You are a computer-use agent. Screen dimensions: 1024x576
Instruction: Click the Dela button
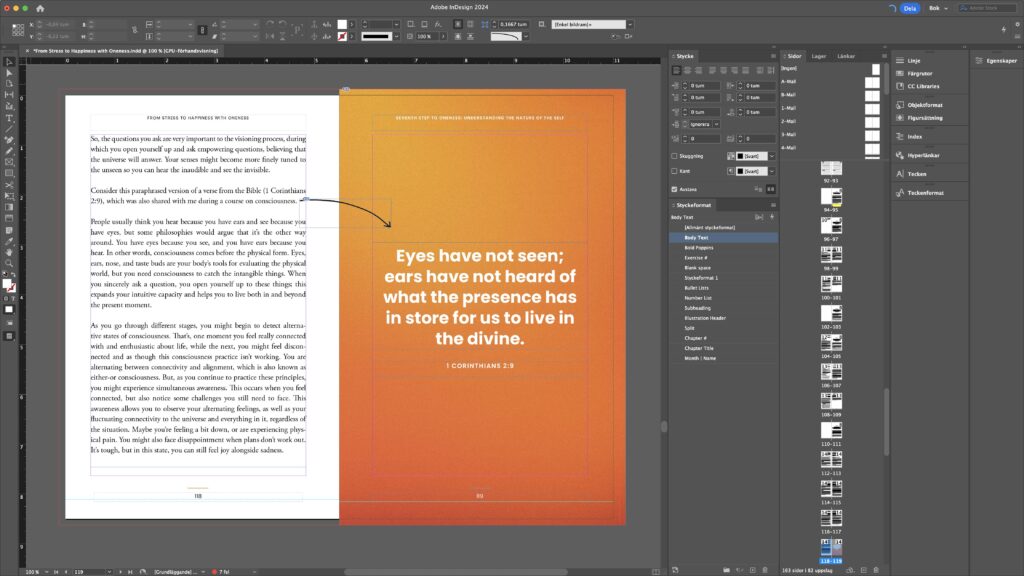click(x=910, y=8)
